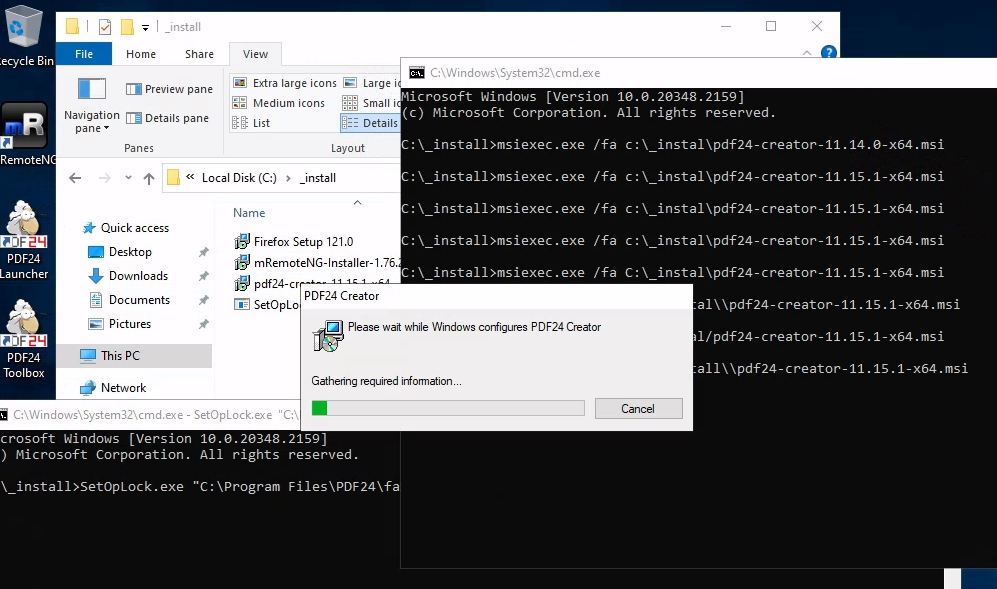Click cmd.exe title bar icon
This screenshot has width=997, height=589.
[x=416, y=73]
